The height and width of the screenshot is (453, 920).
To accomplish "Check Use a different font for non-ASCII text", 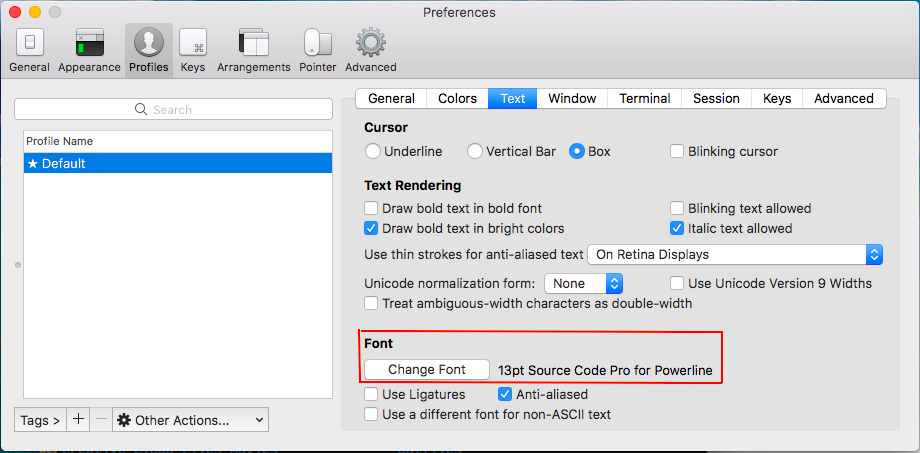I will click(371, 414).
